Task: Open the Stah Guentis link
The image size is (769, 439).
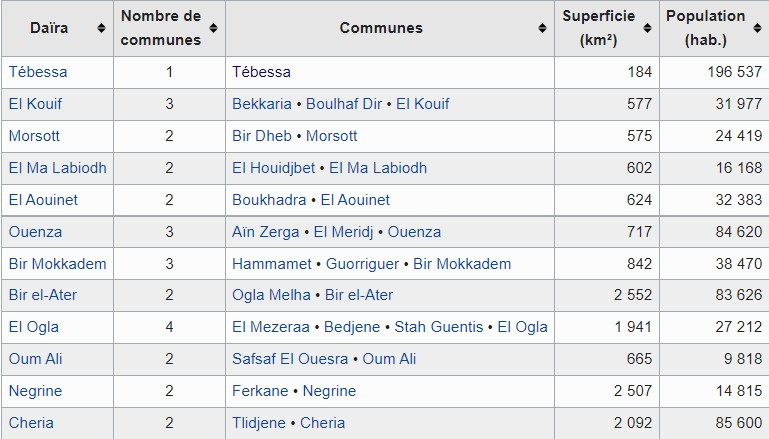Action: click(x=439, y=327)
